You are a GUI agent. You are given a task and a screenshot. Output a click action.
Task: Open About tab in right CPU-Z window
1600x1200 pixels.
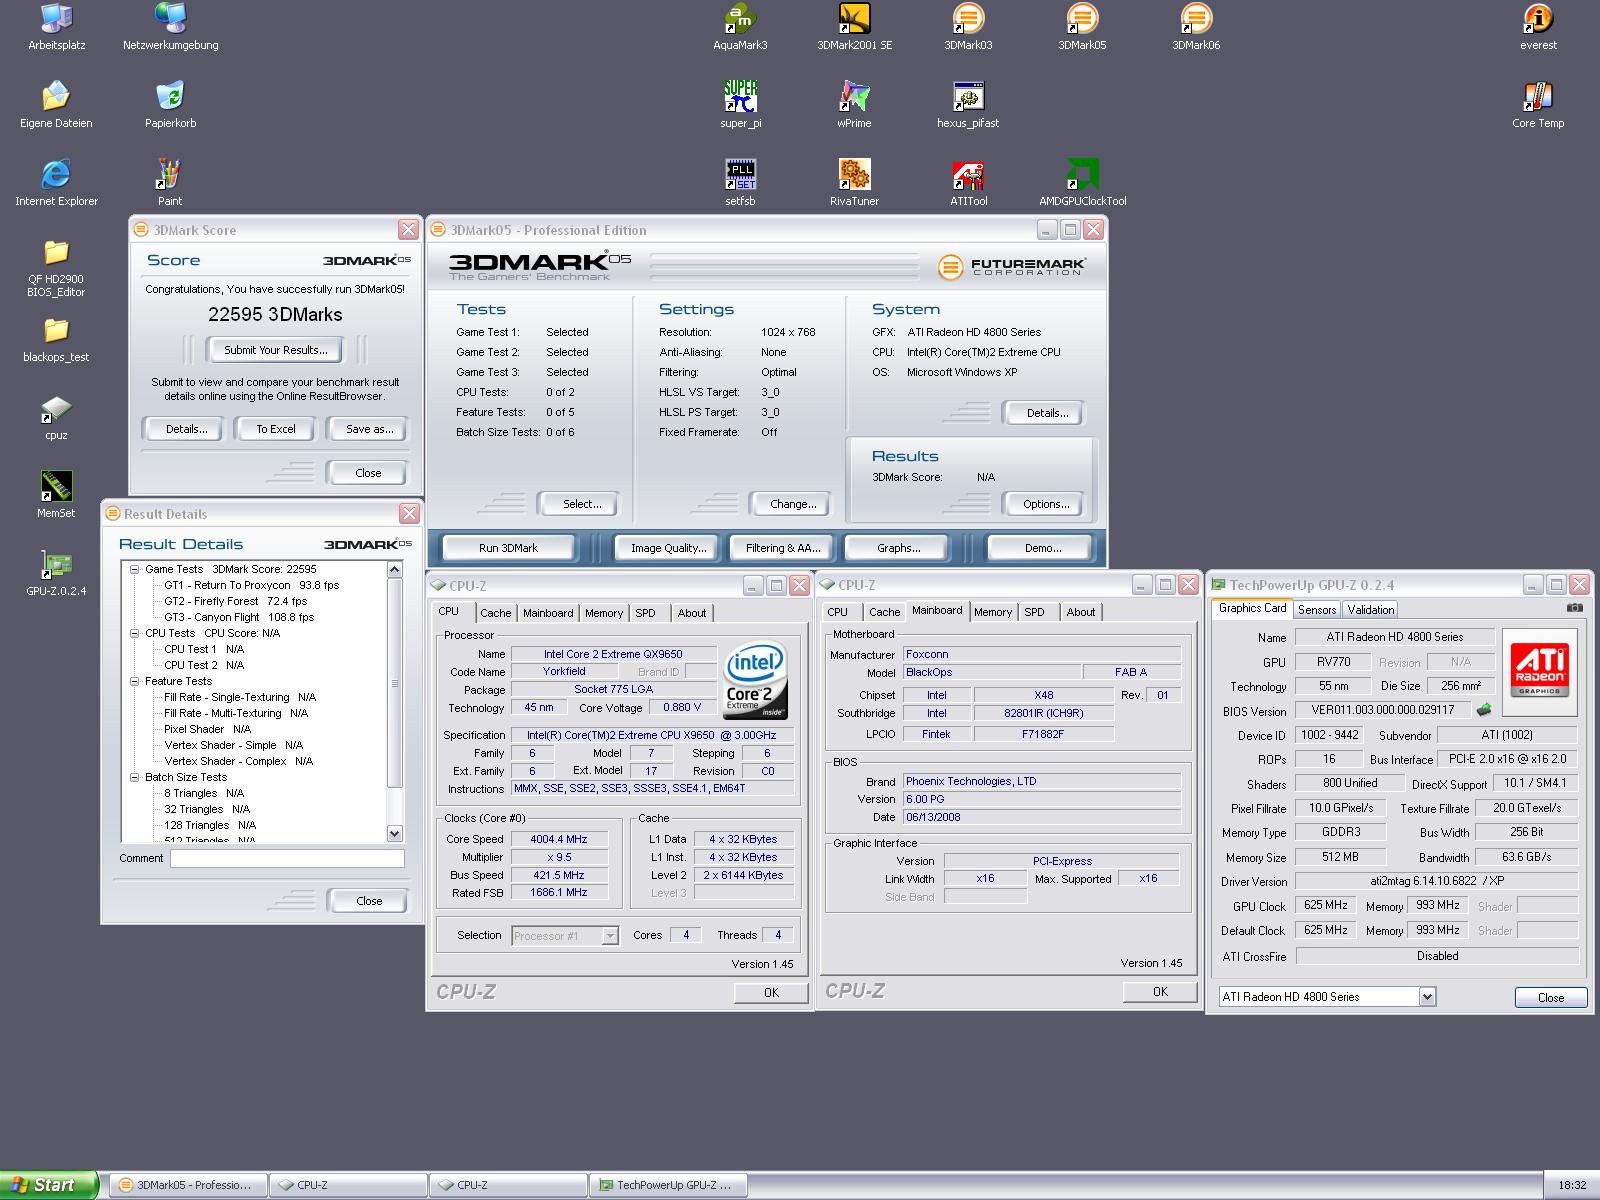pyautogui.click(x=1080, y=612)
